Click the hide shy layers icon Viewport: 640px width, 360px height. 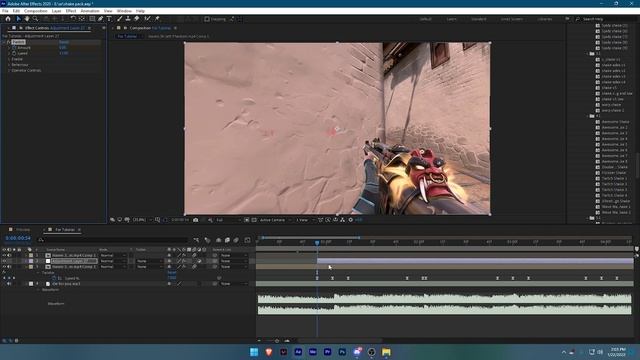[x=218, y=240]
